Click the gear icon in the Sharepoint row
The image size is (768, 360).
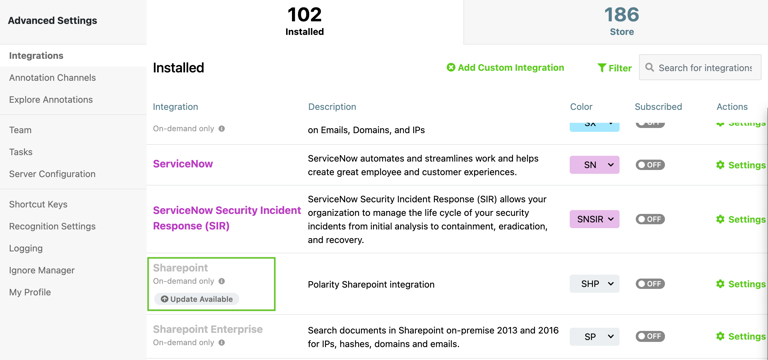pyautogui.click(x=720, y=284)
